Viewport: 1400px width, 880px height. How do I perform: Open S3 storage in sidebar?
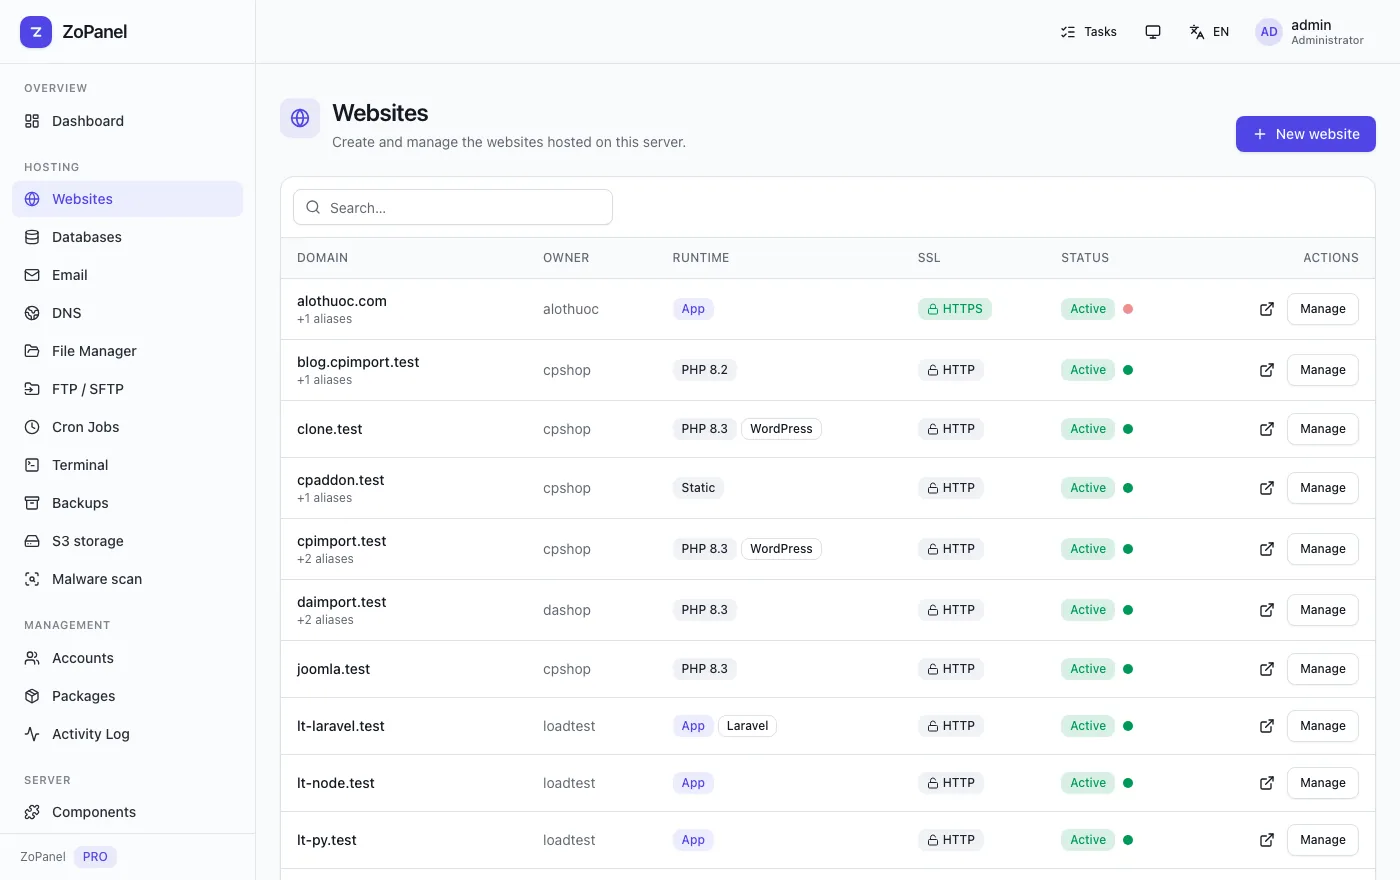click(128, 541)
